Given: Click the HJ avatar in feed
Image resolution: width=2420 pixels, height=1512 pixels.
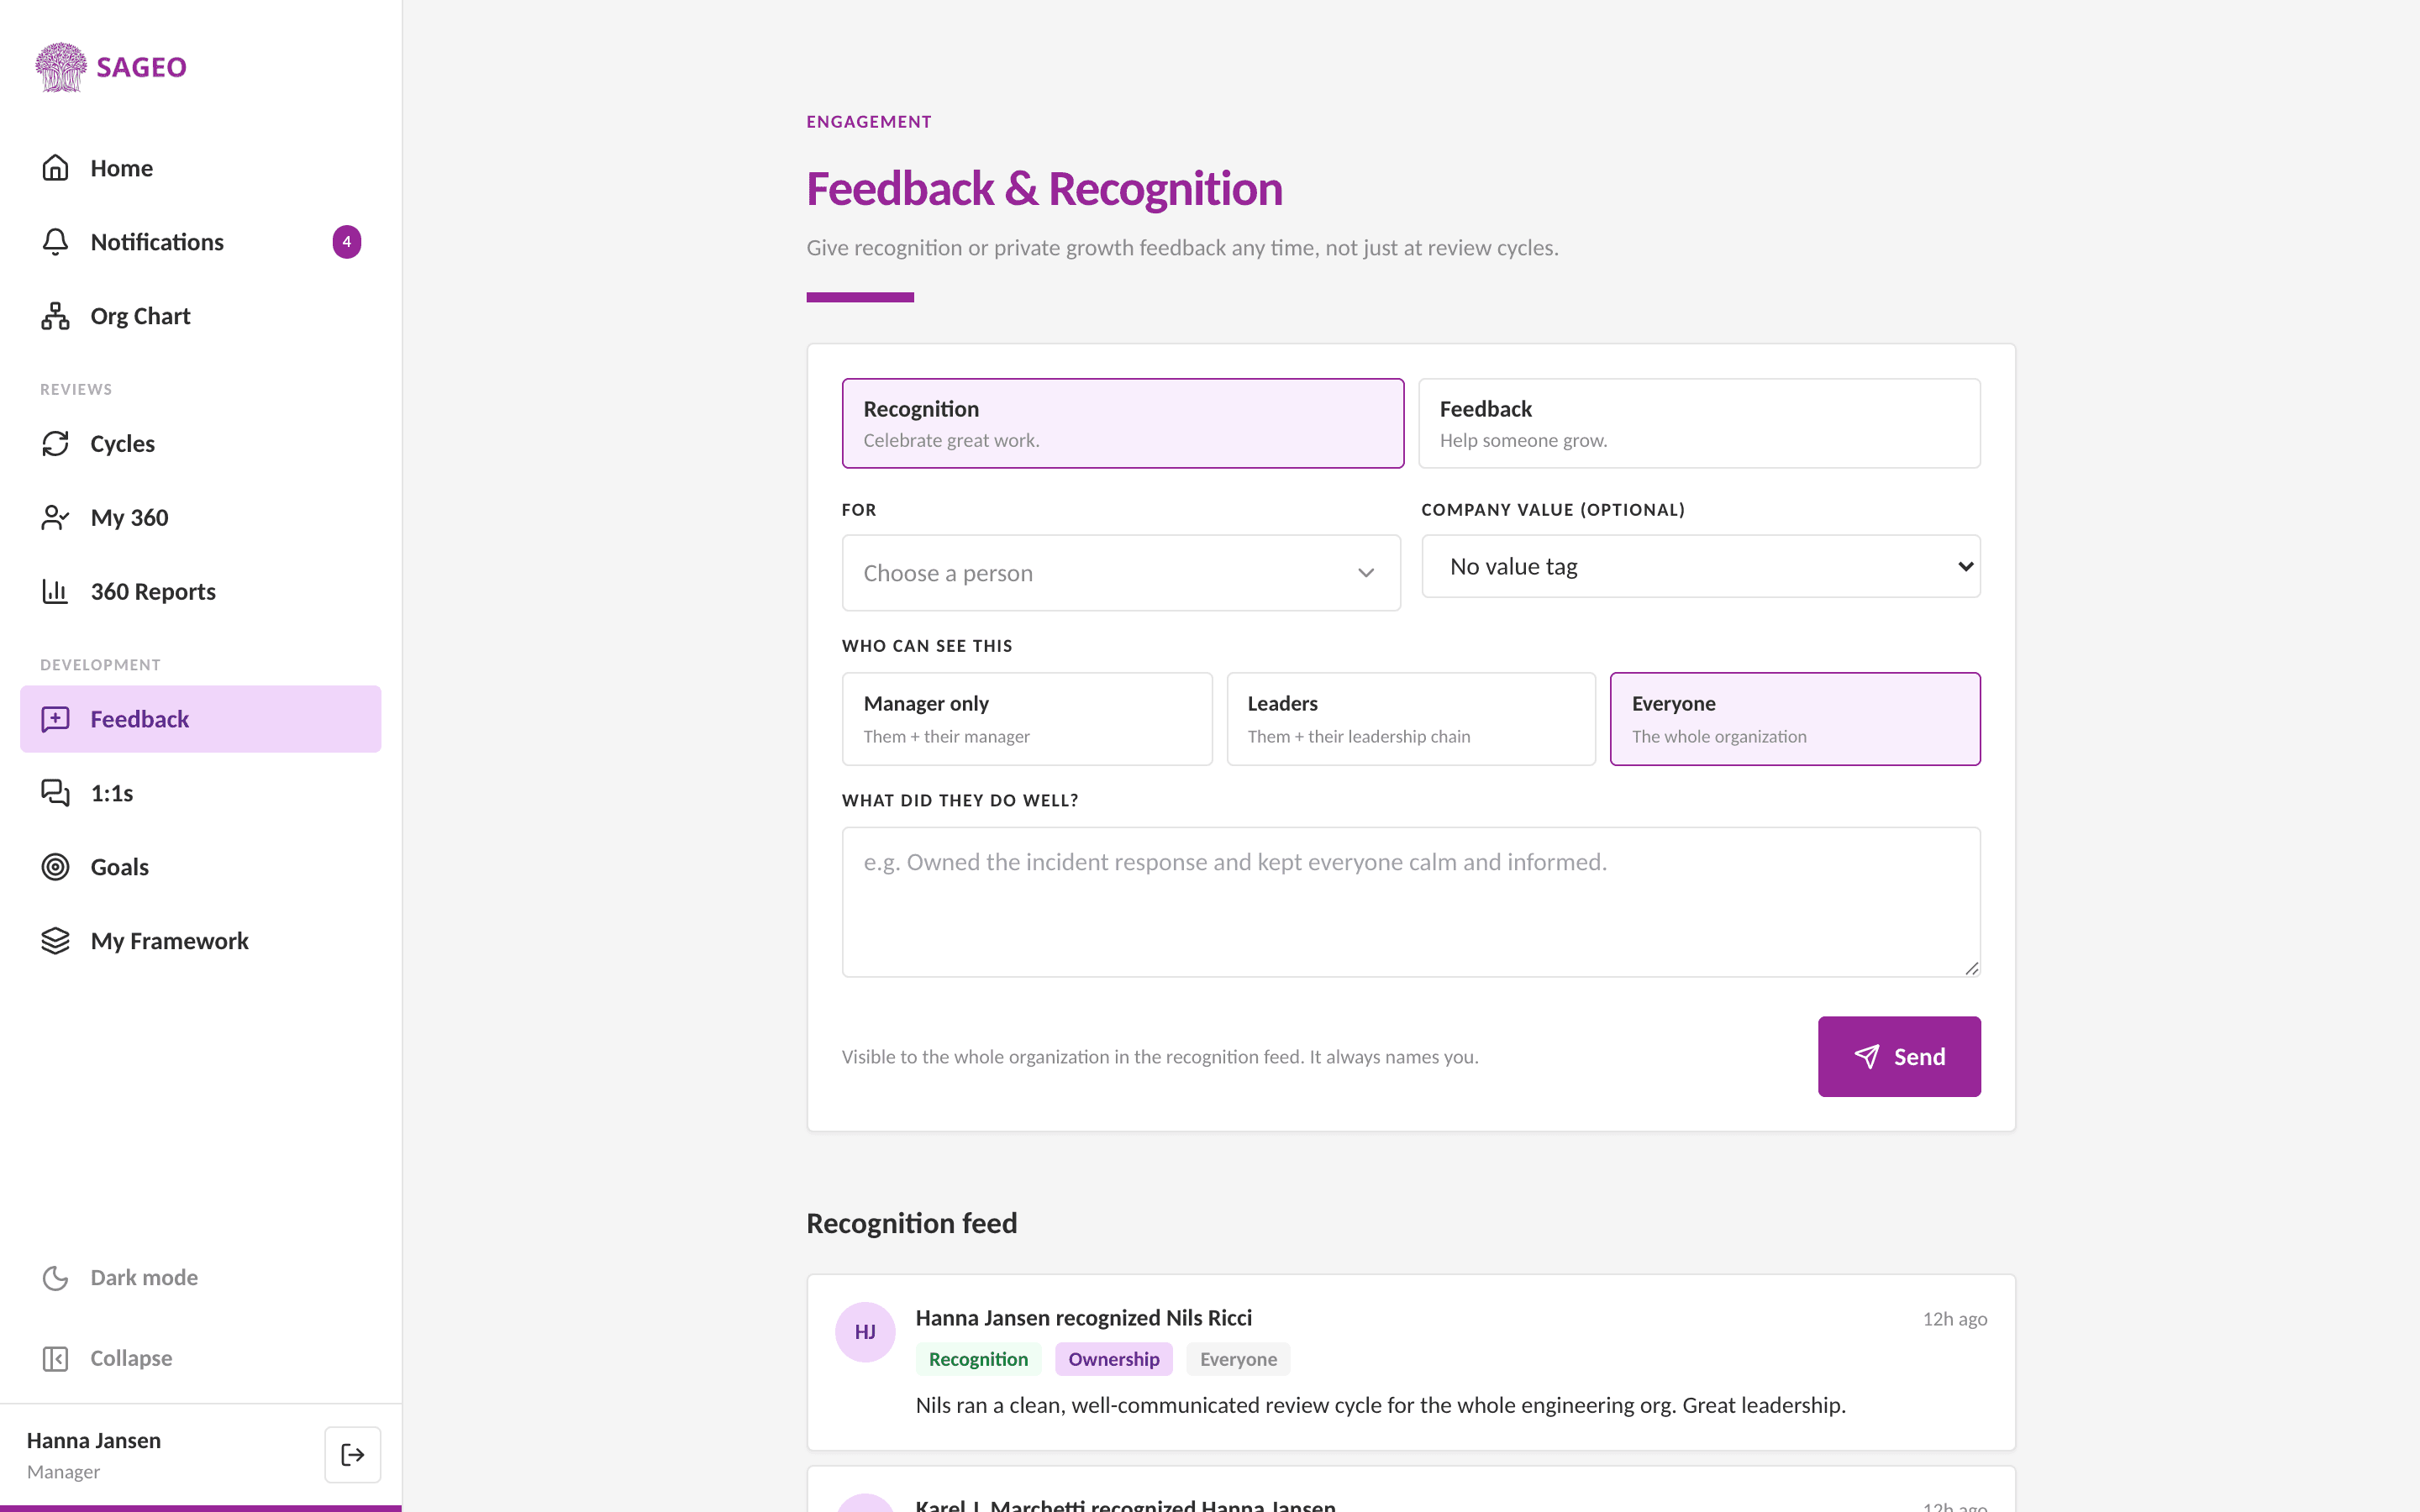Looking at the screenshot, I should 865,1332.
